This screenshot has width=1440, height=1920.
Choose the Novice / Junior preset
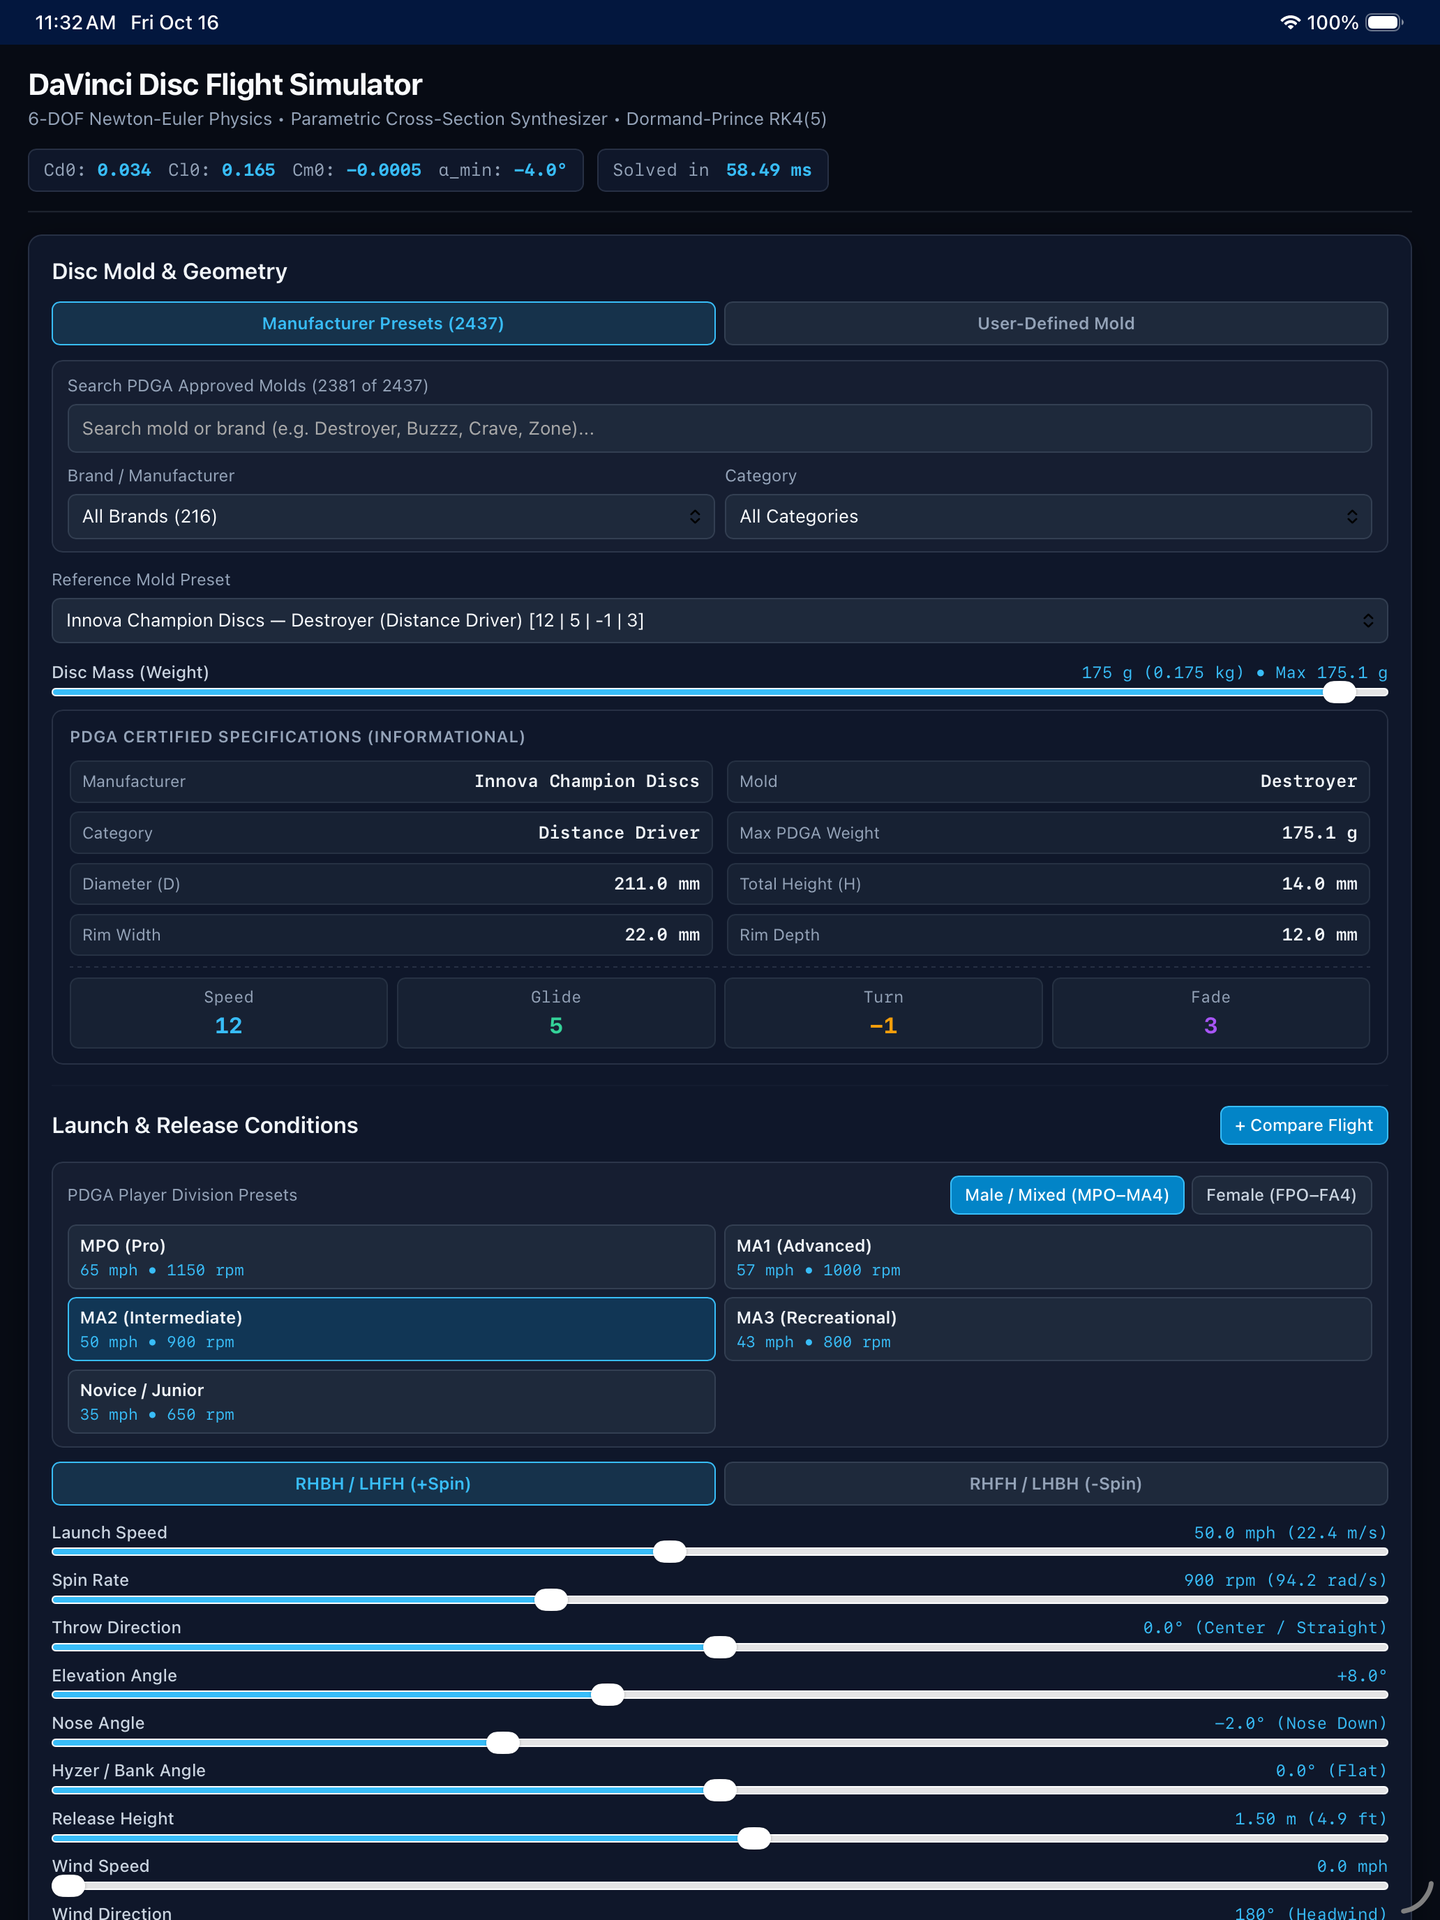[391, 1401]
